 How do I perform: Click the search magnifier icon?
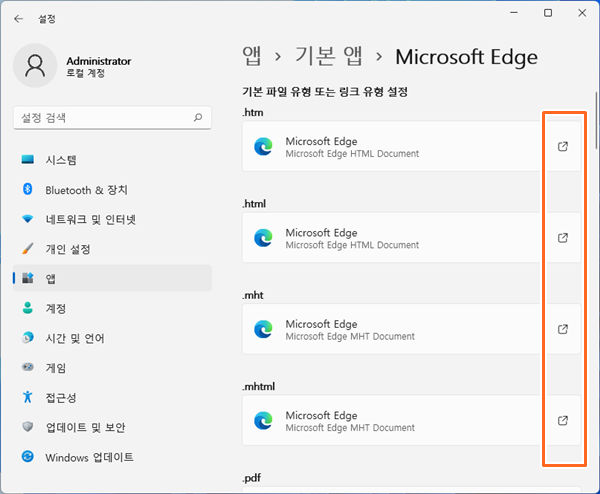pos(198,117)
